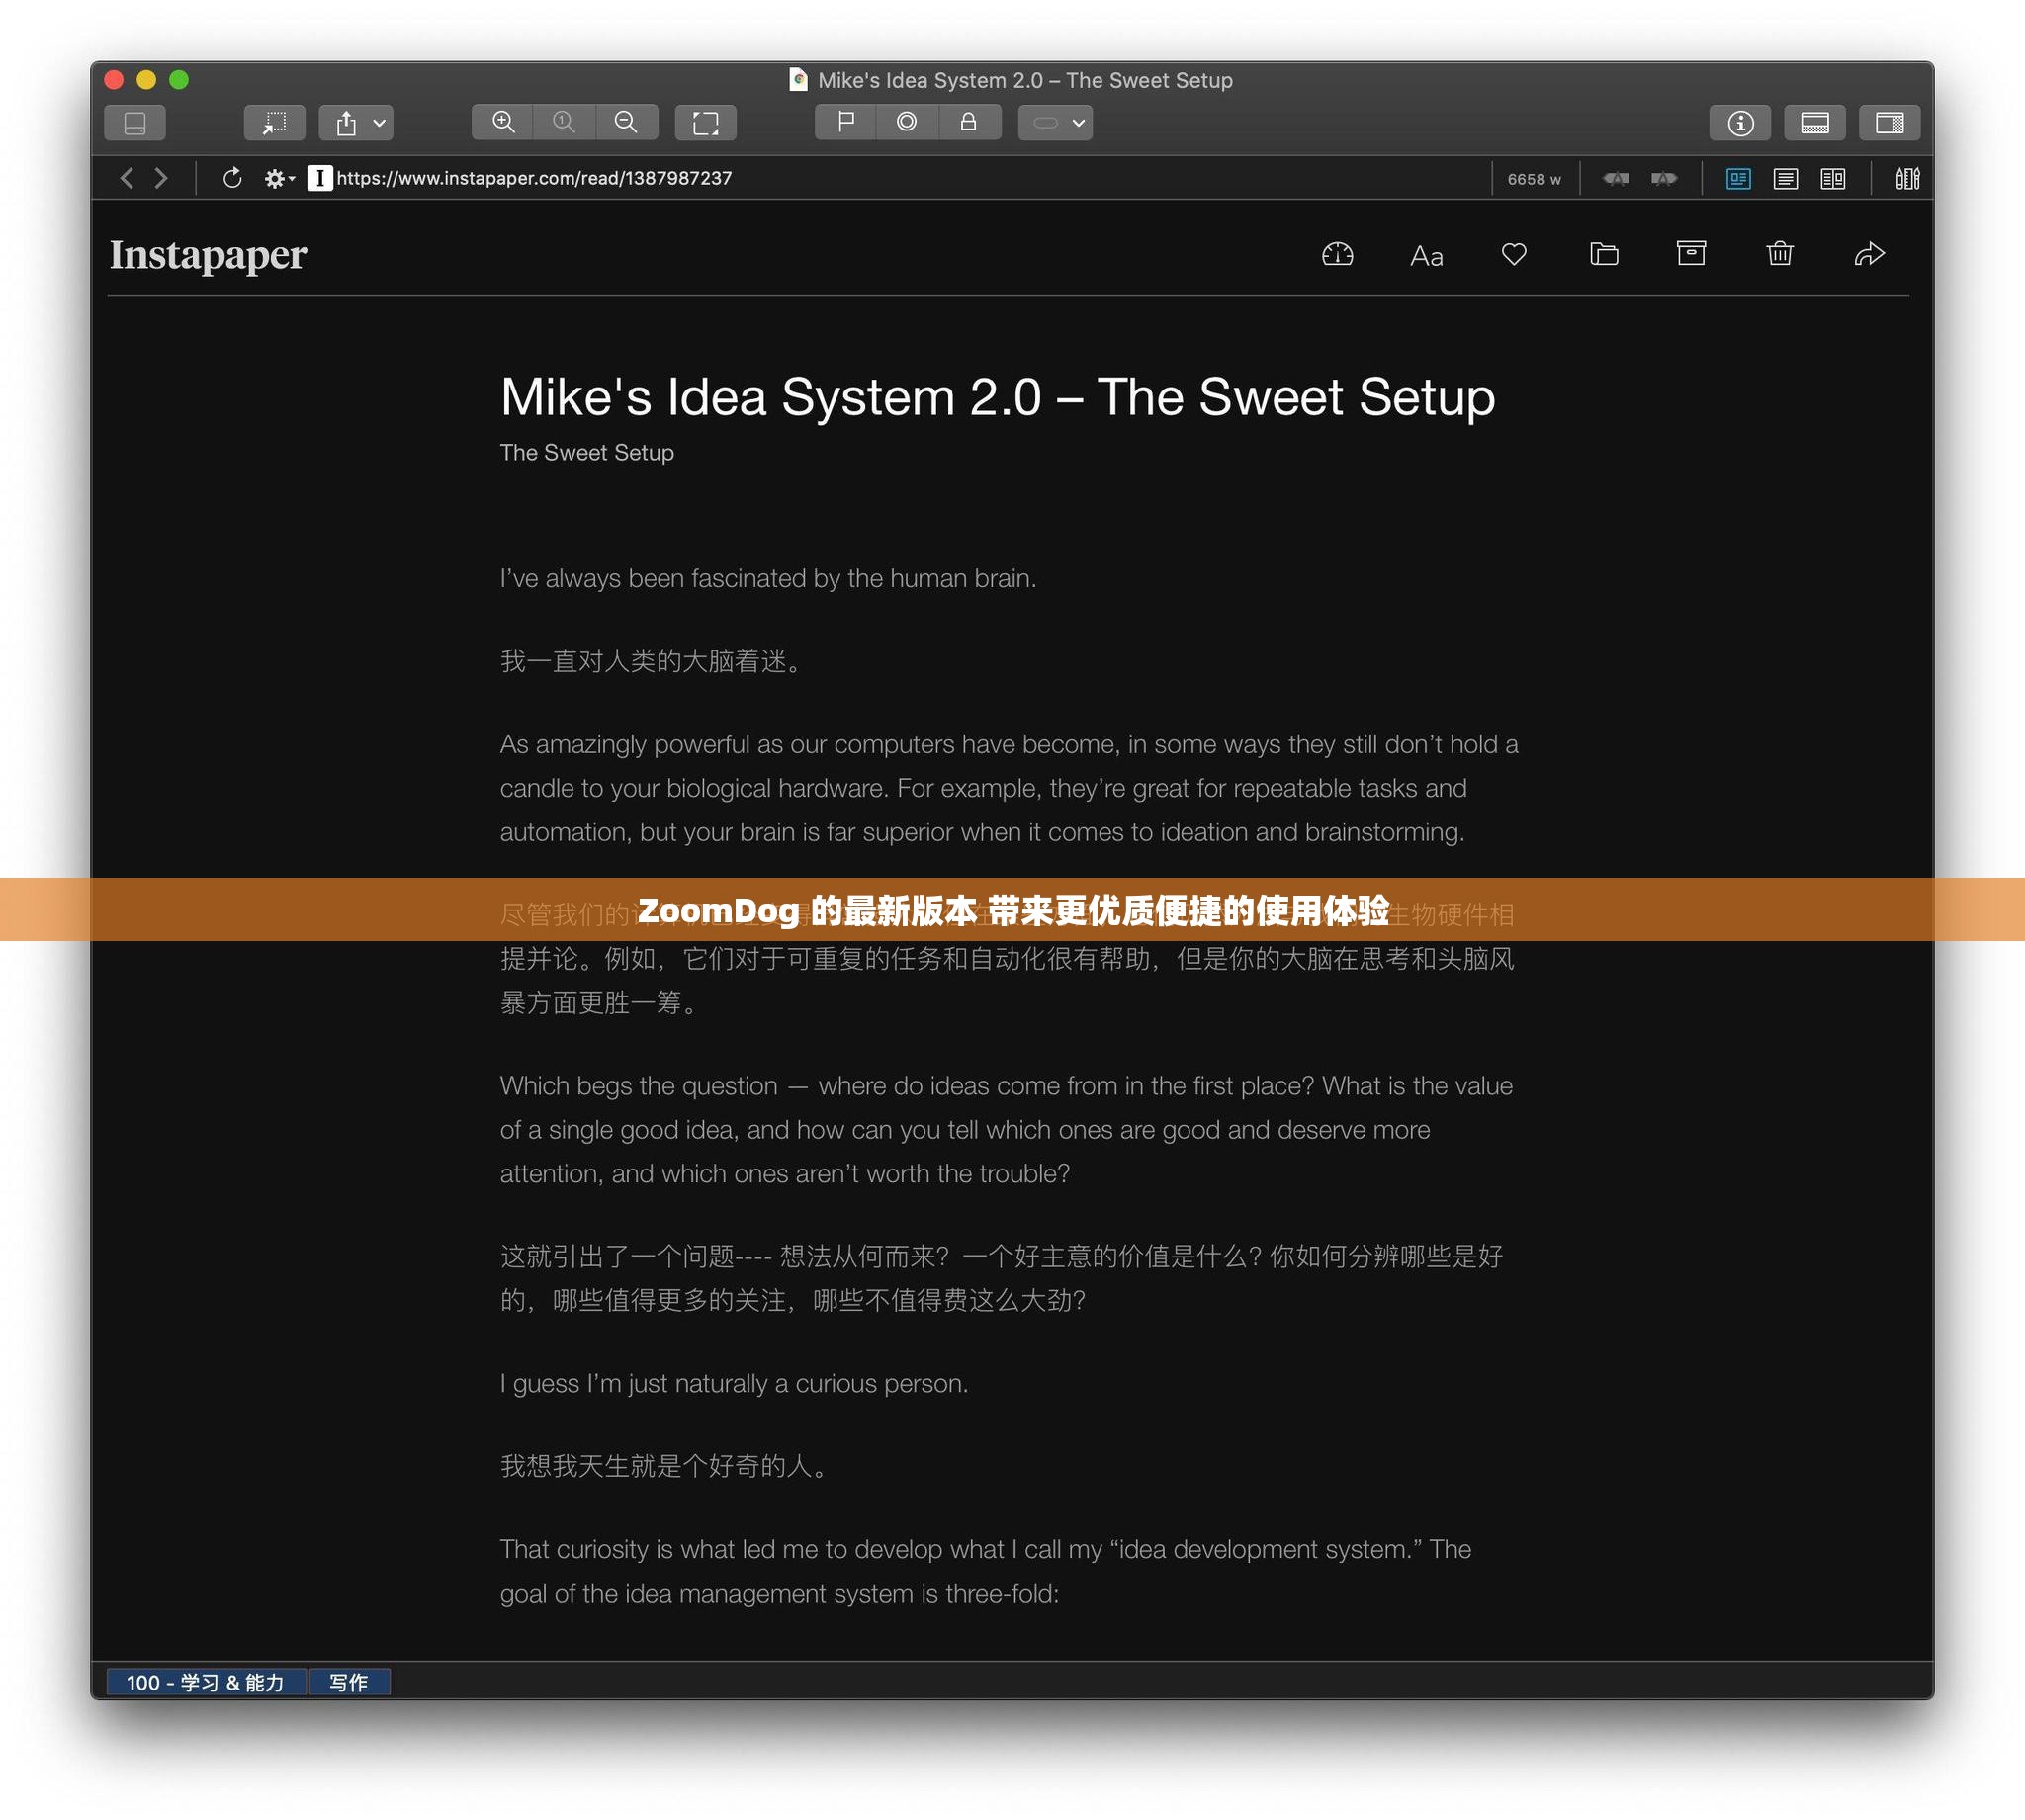2025x1820 pixels.
Task: Toggle the right inspector sidebar
Action: point(1889,123)
